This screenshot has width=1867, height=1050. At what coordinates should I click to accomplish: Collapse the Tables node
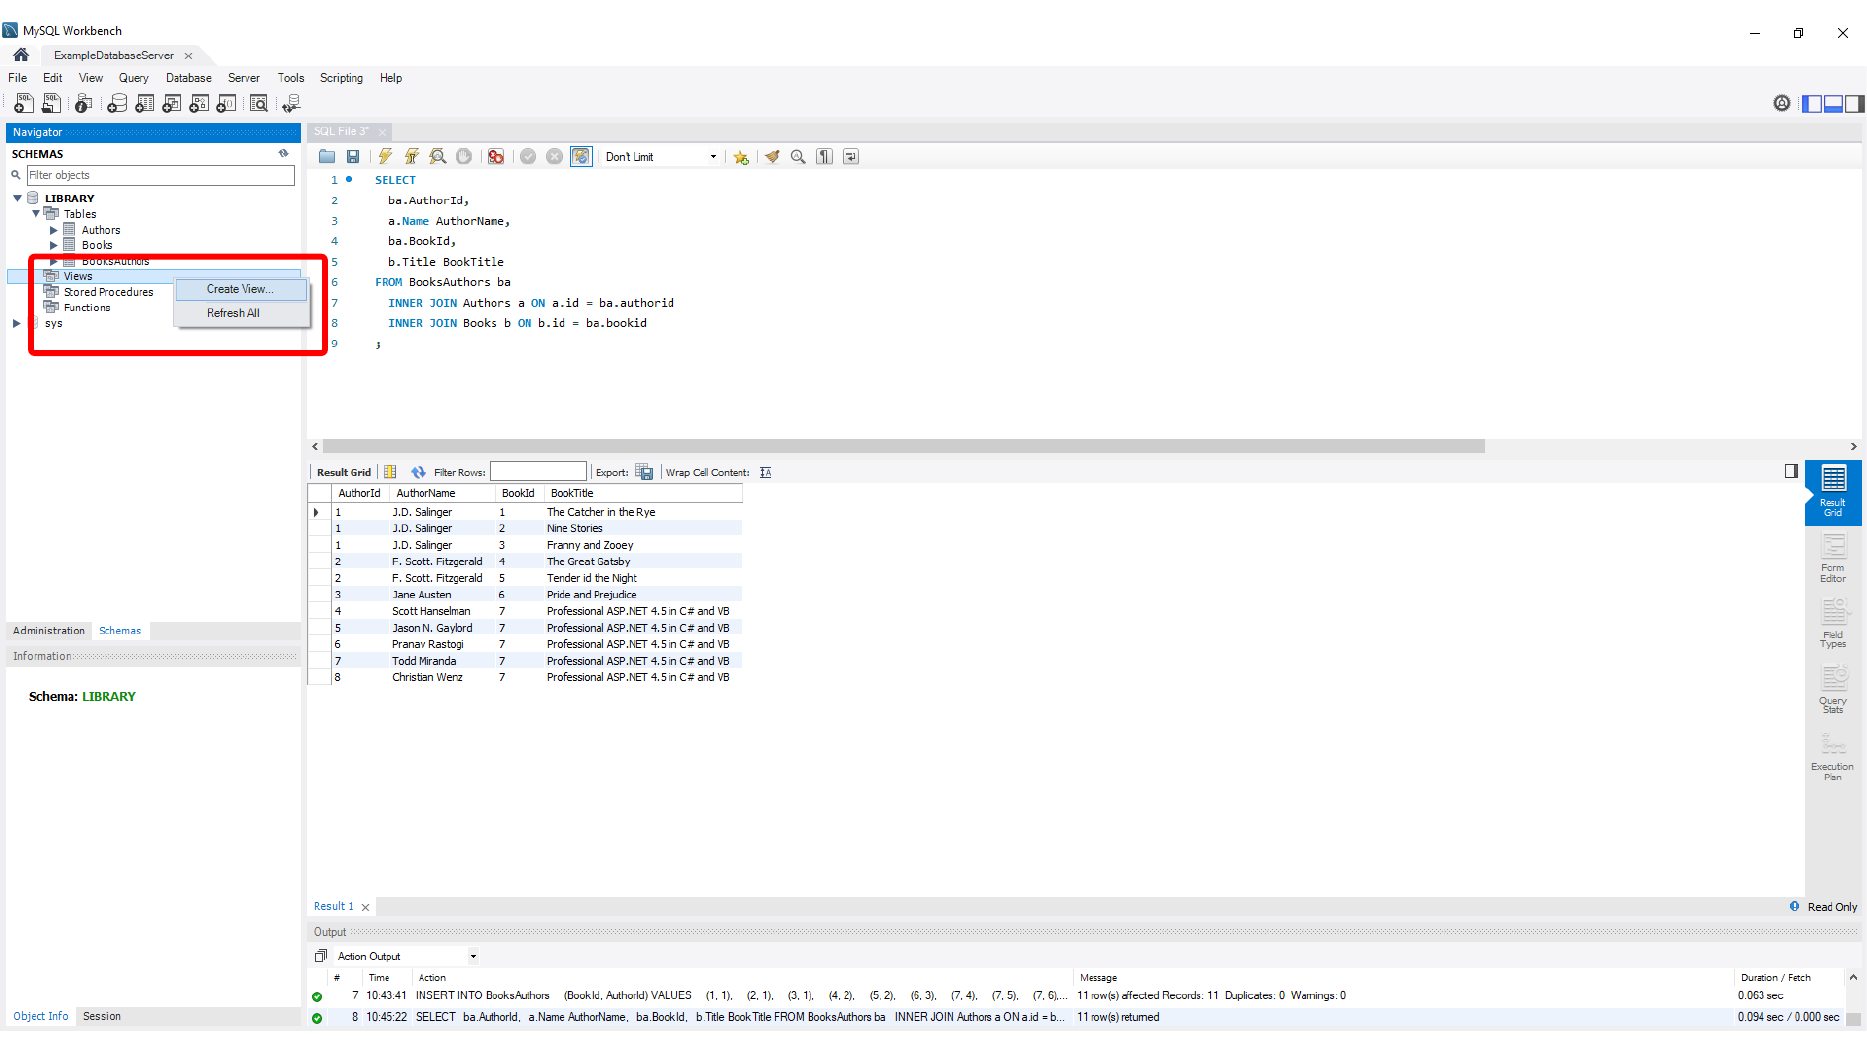point(36,213)
